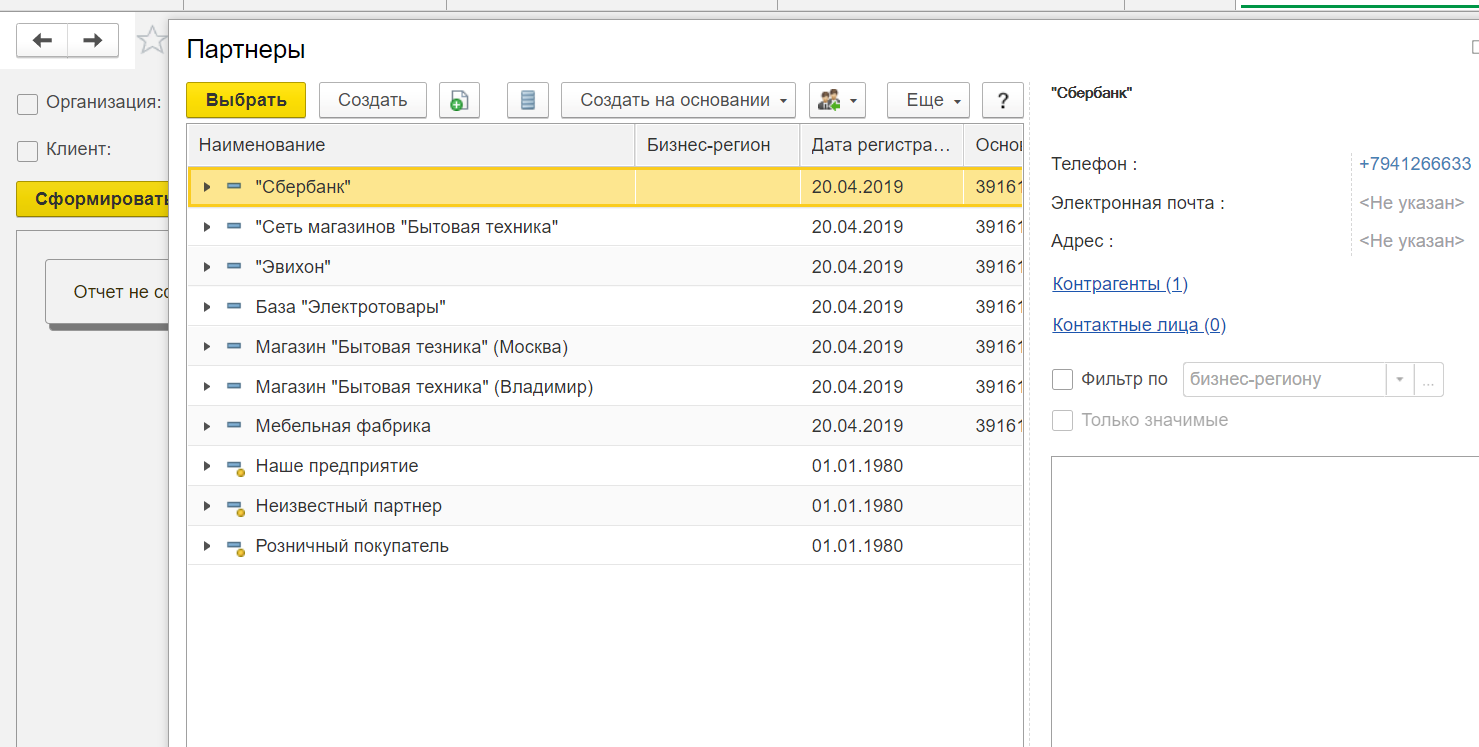Add report to favorites with star icon
Image resolution: width=1479 pixels, height=747 pixels.
(x=152, y=40)
